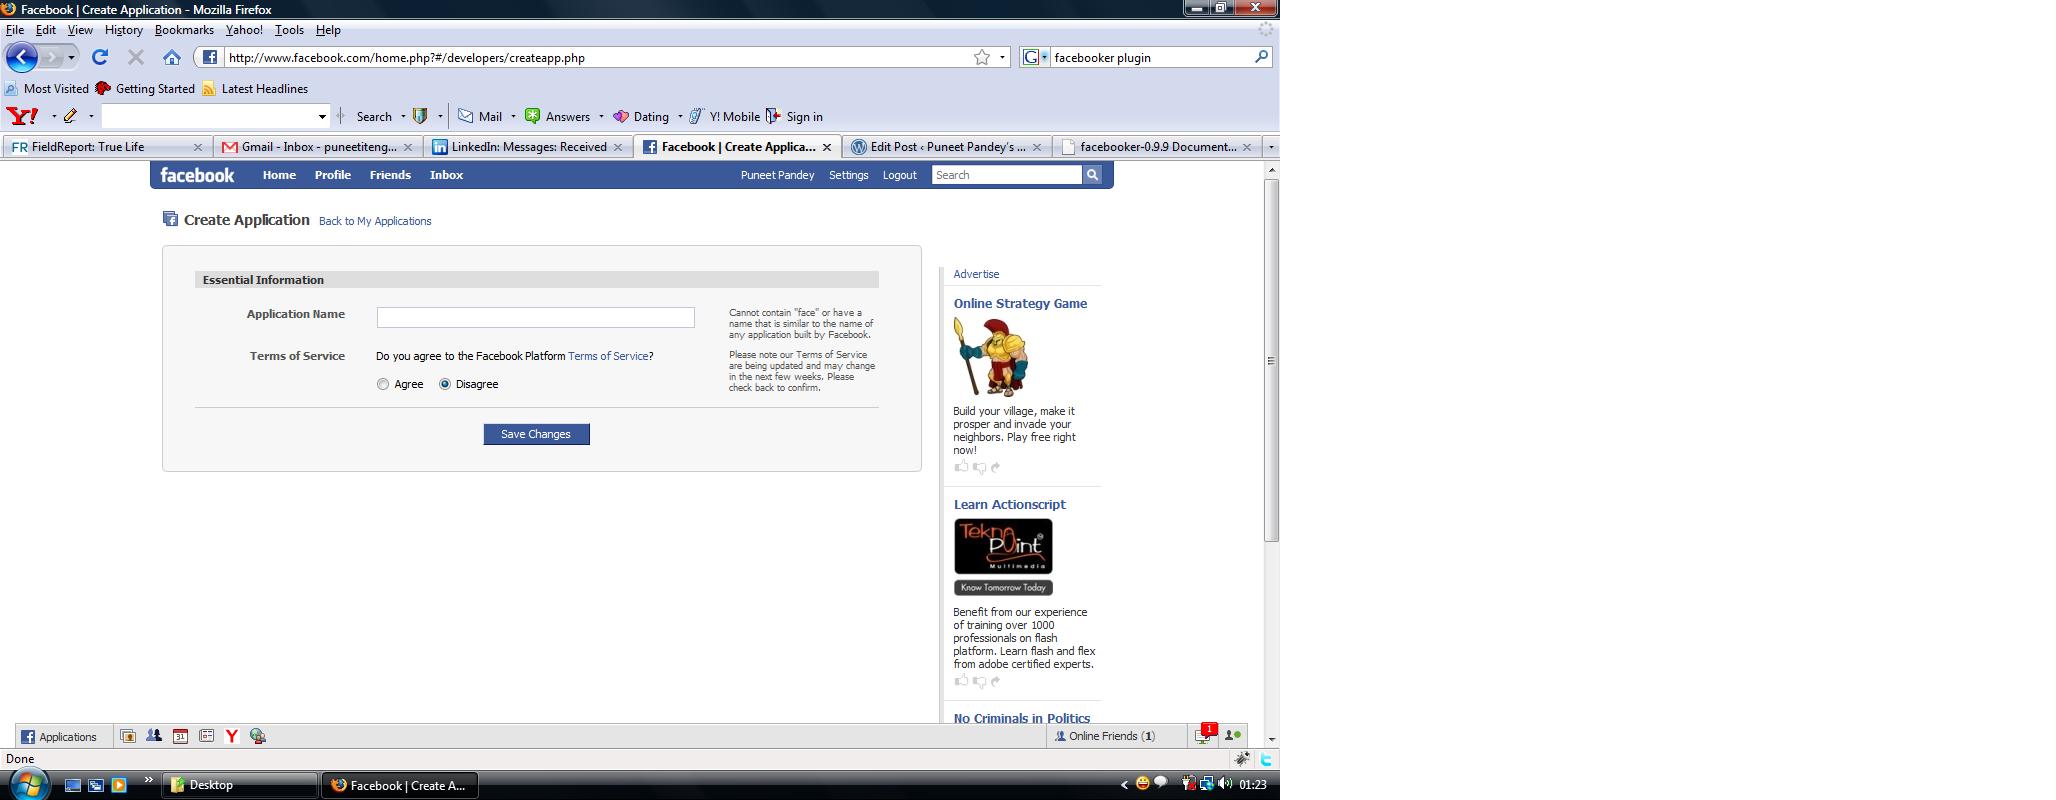
Task: Click the Firefox Reload page icon
Action: coord(99,58)
